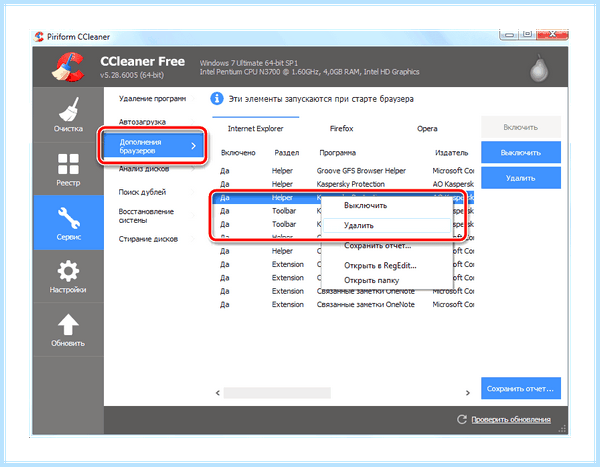The image size is (600, 467).
Task: Open the Автозагрузка section
Action: click(x=142, y=122)
